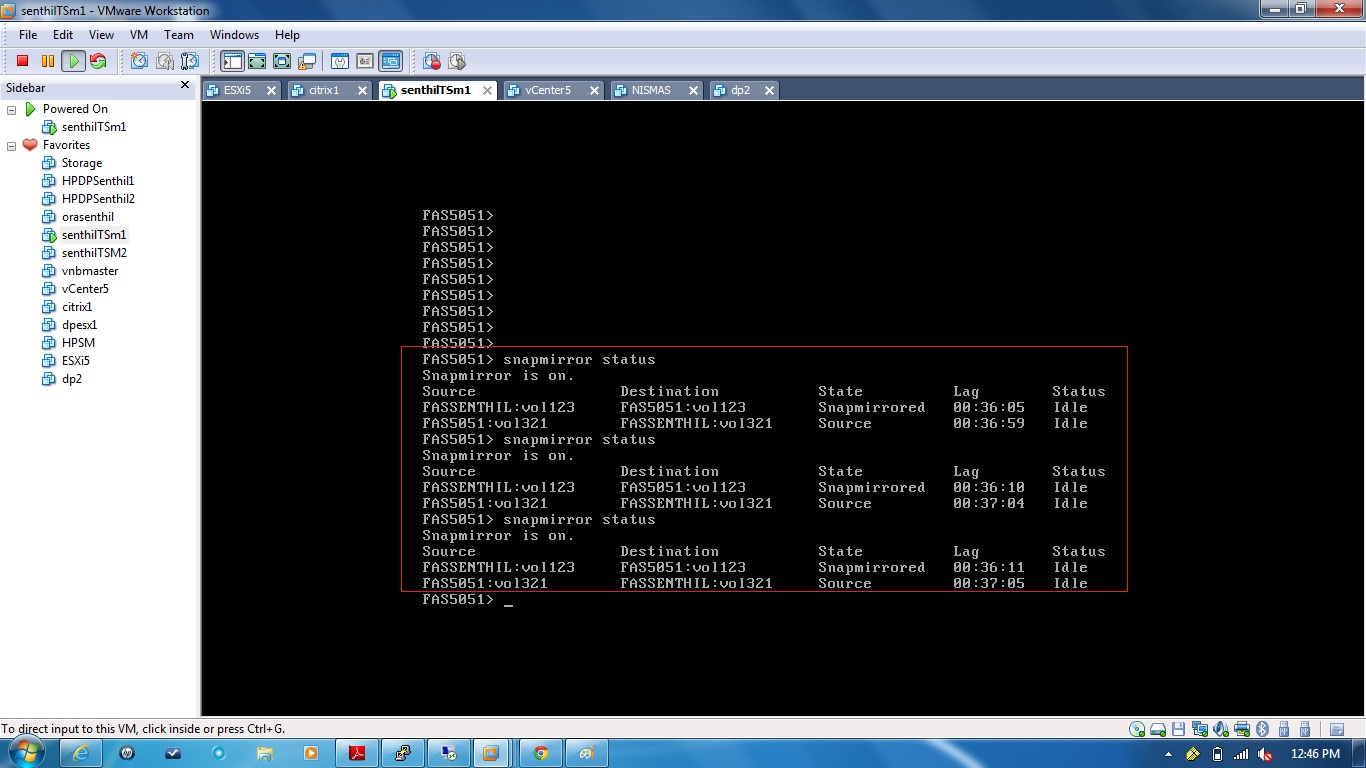Open the virtual printer status bar icon
Screen dimensions: 1366x768
coord(1242,729)
